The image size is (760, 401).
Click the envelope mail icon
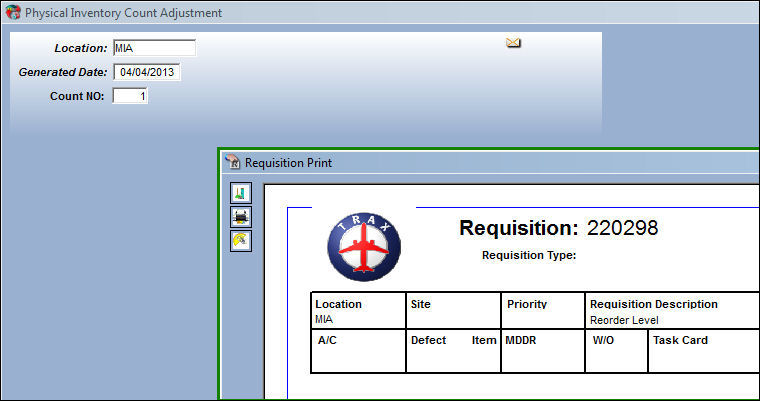click(513, 43)
